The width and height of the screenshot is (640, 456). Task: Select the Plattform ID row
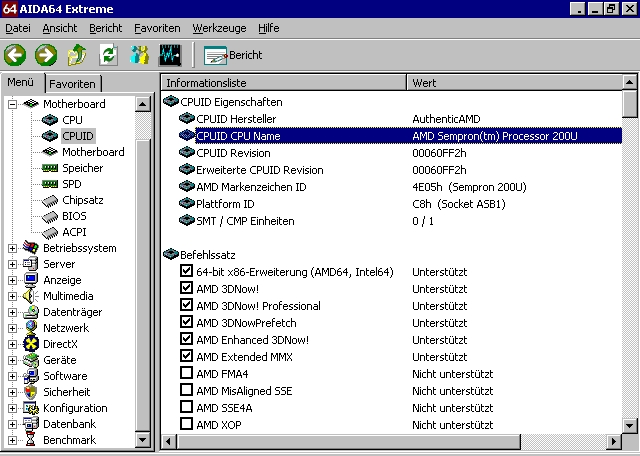392,204
